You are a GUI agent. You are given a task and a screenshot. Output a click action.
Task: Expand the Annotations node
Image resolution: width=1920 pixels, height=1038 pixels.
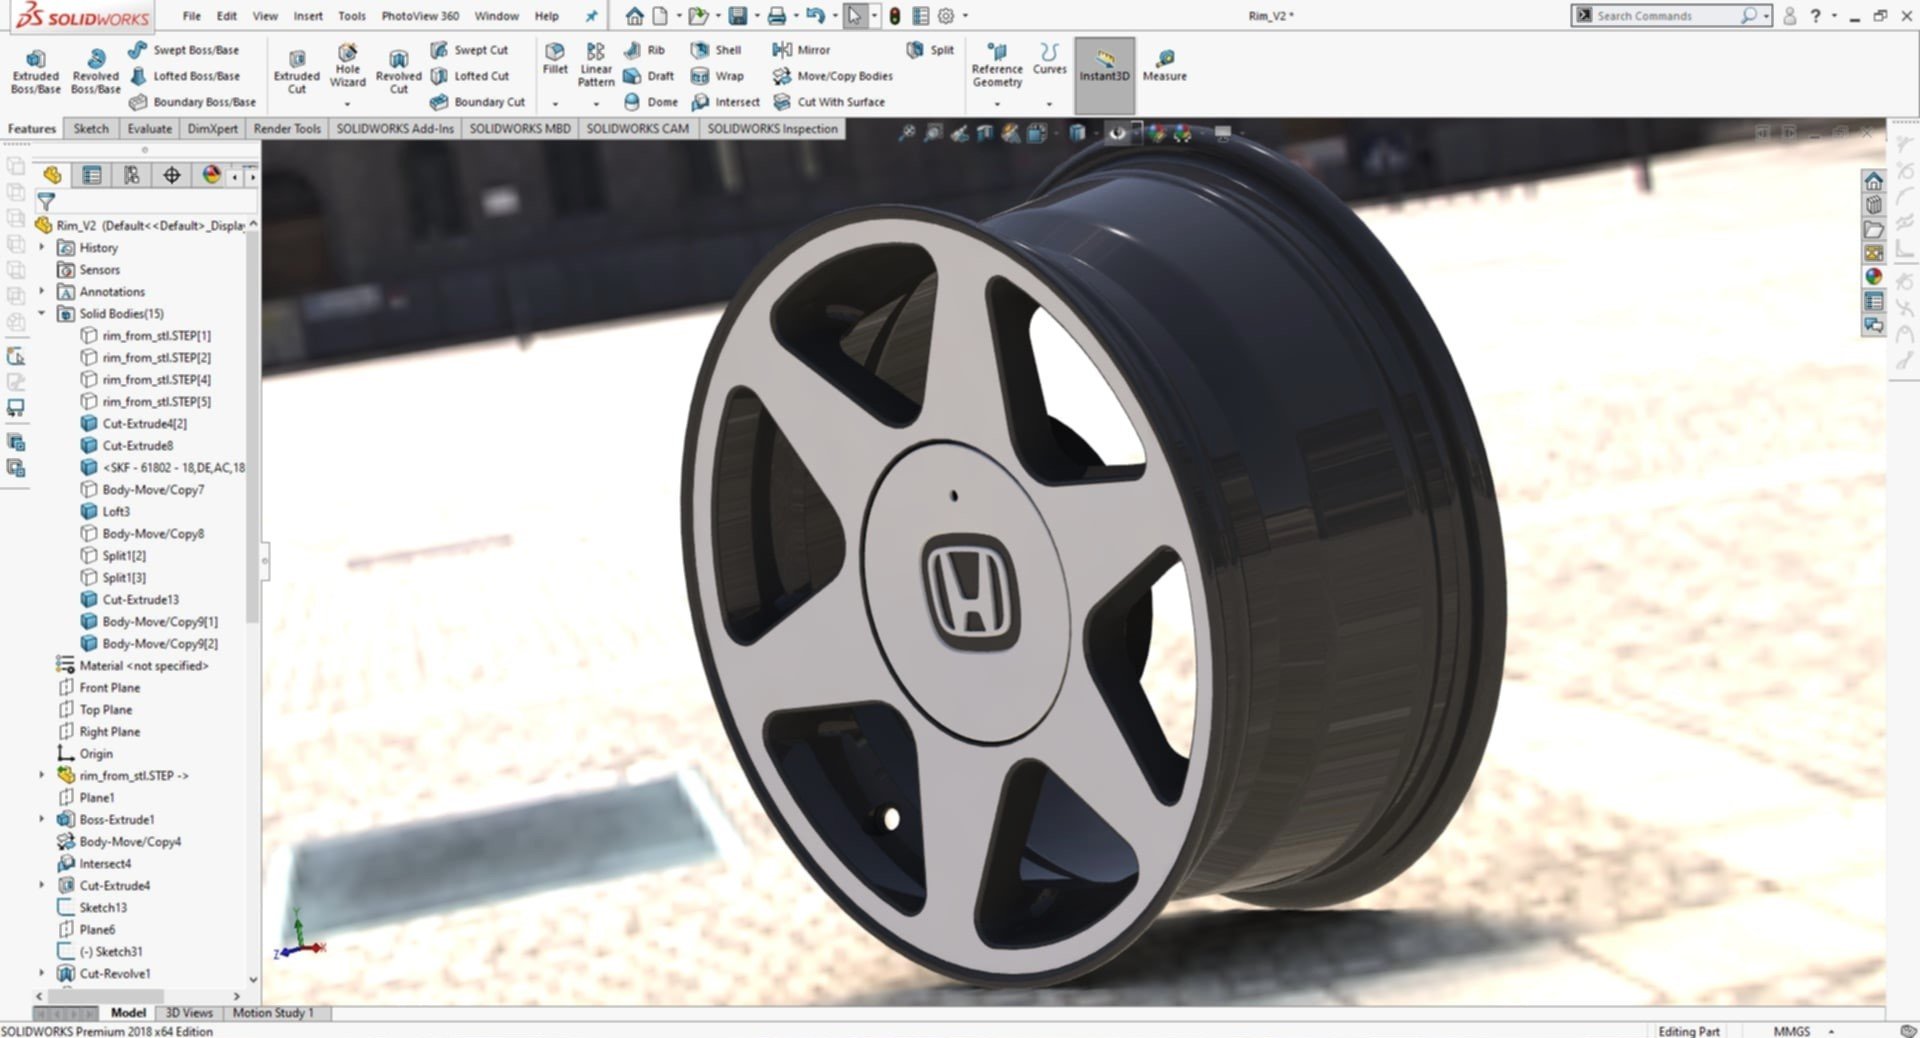point(42,291)
